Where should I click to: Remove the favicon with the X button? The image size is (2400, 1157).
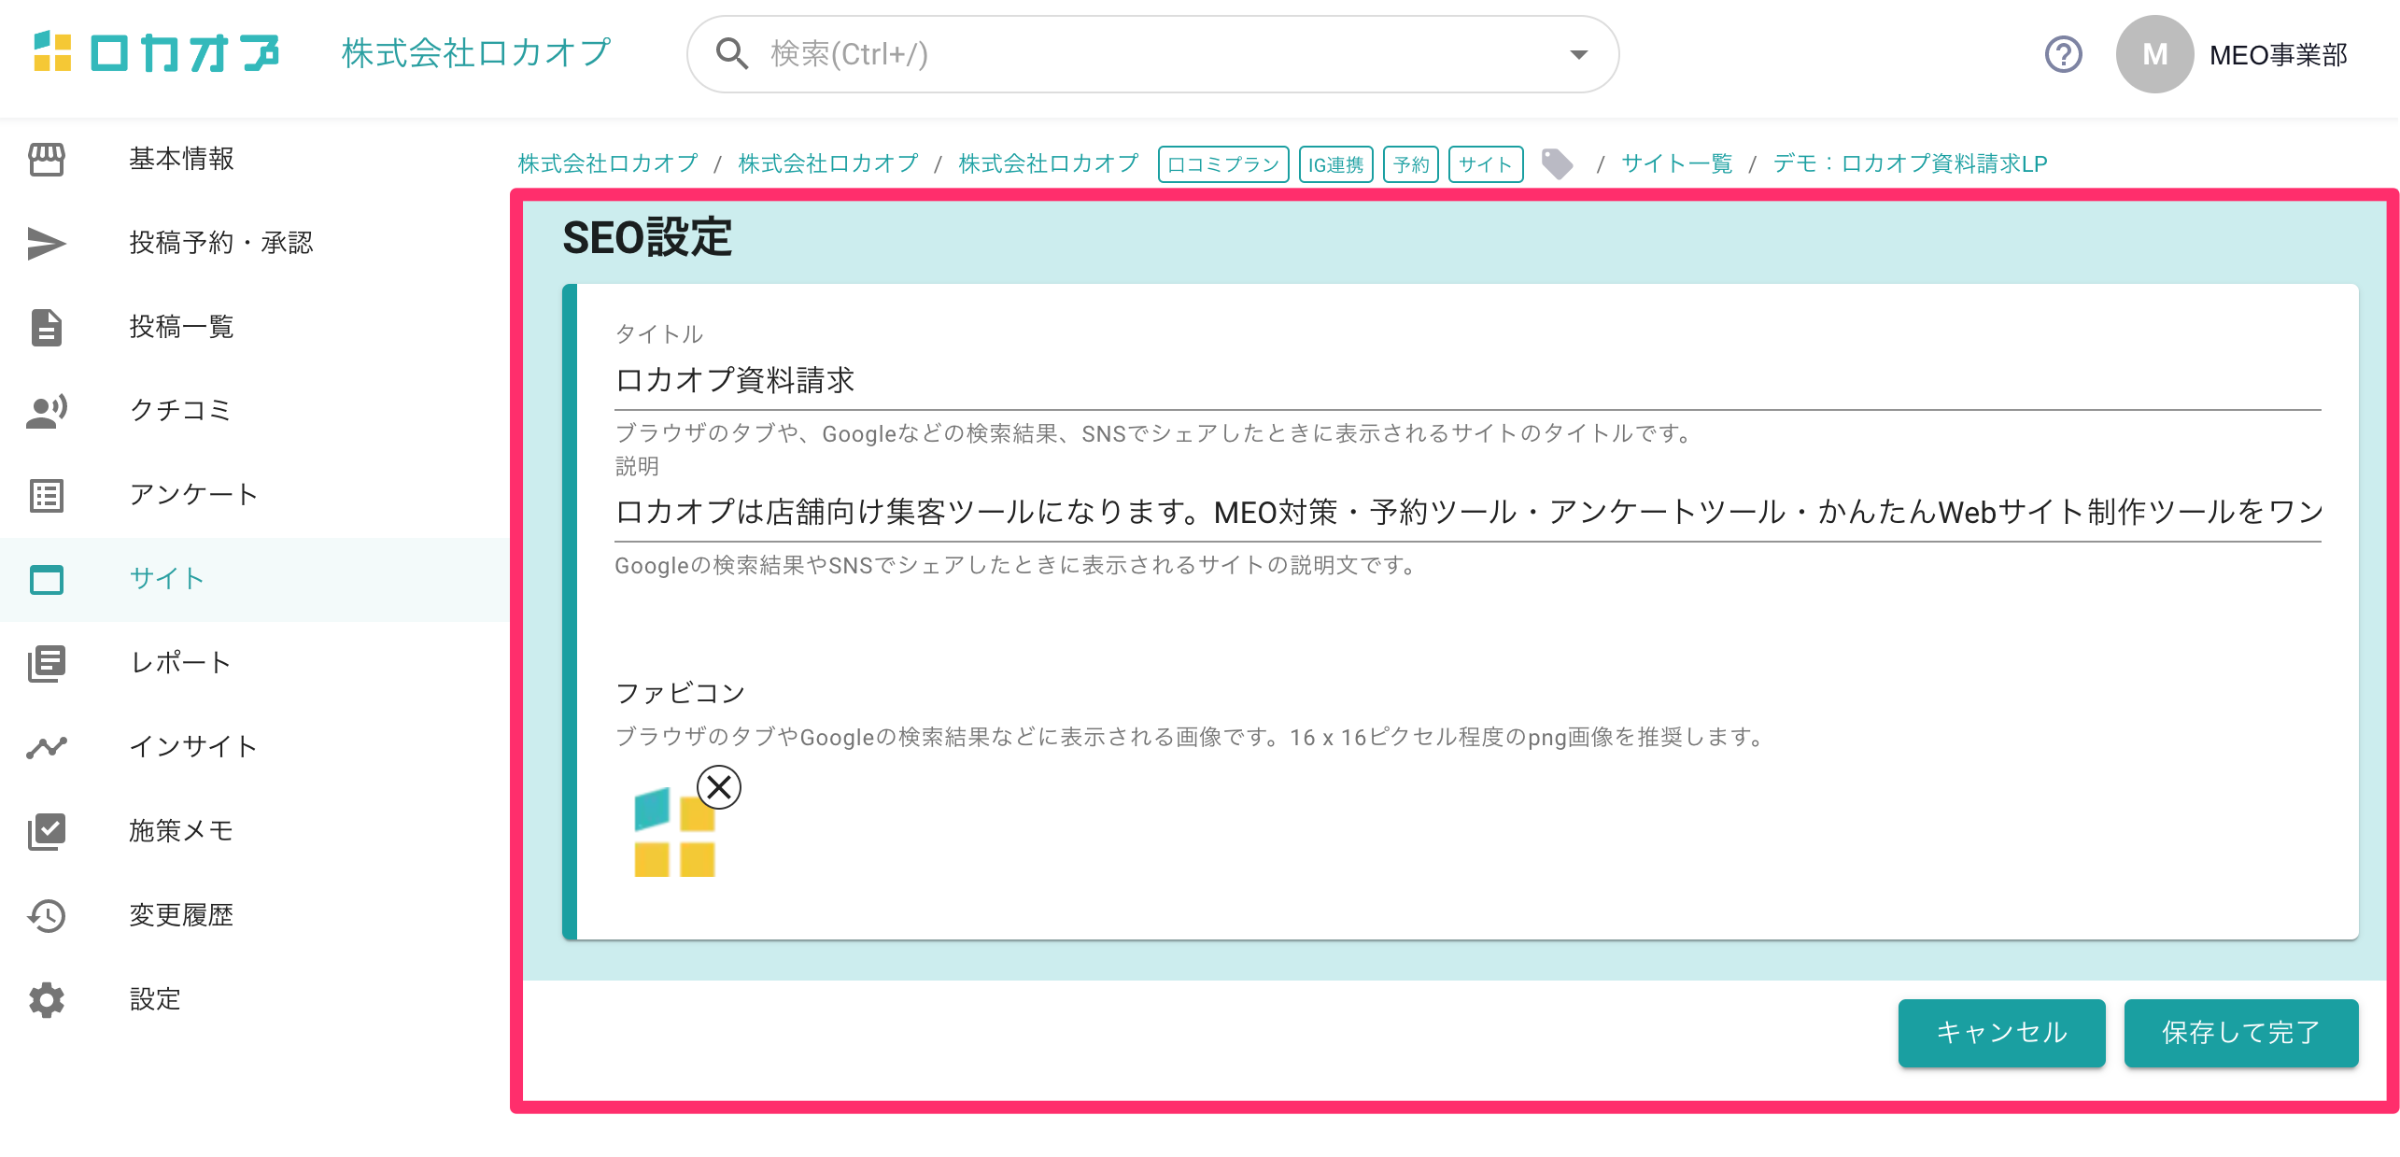(719, 788)
